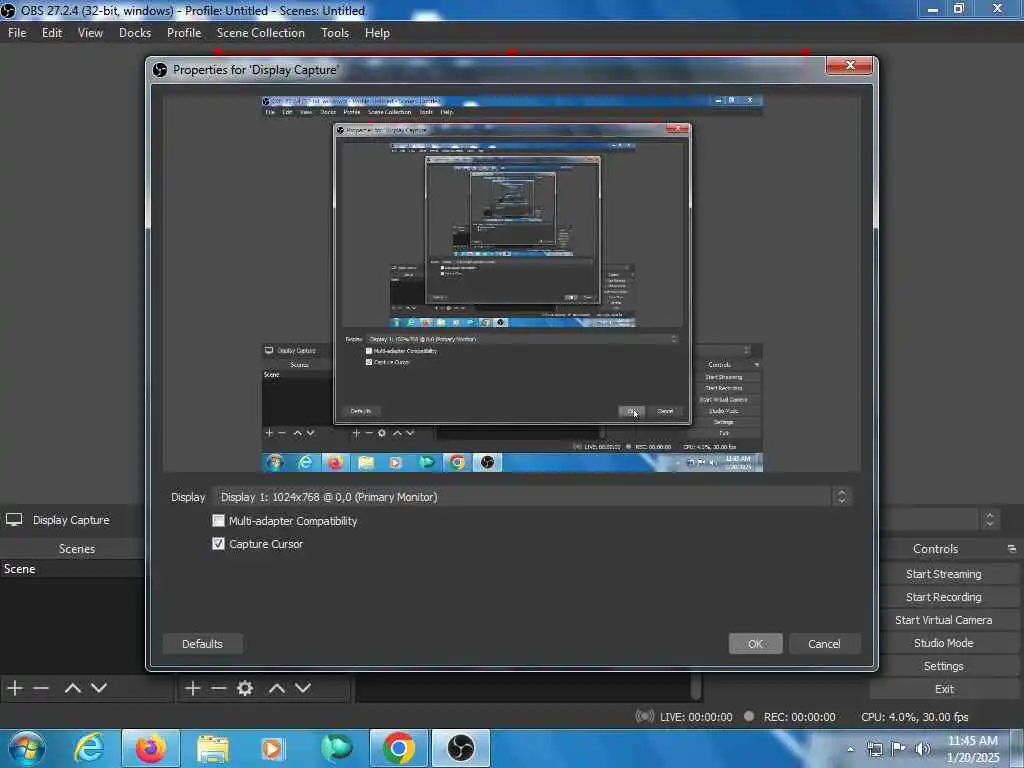1024x768 pixels.
Task: Click the Controls dock title
Action: click(935, 549)
